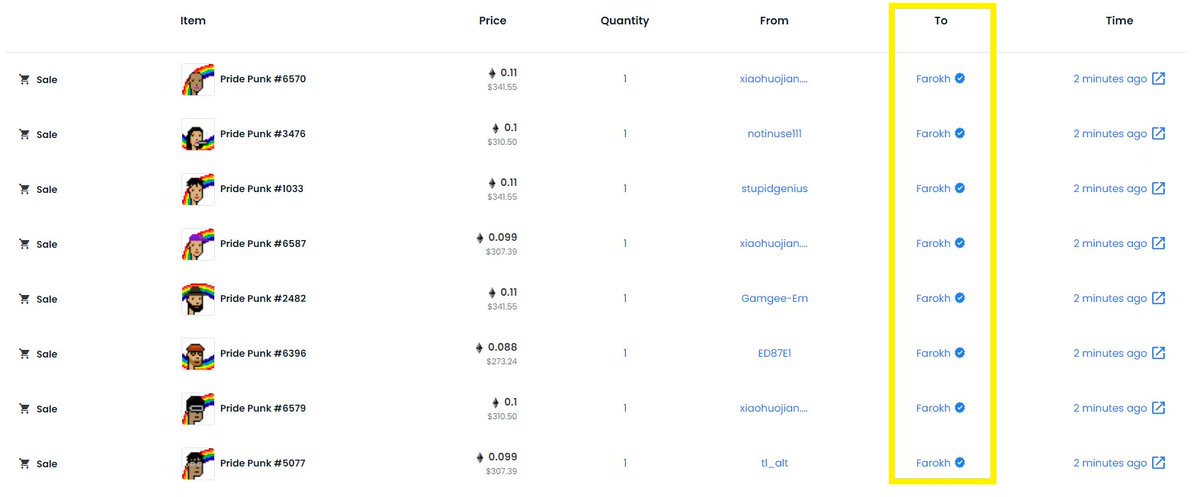Open external link icon for Pride Punk #6570
This screenshot has width=1200, height=497.
pyautogui.click(x=1159, y=79)
